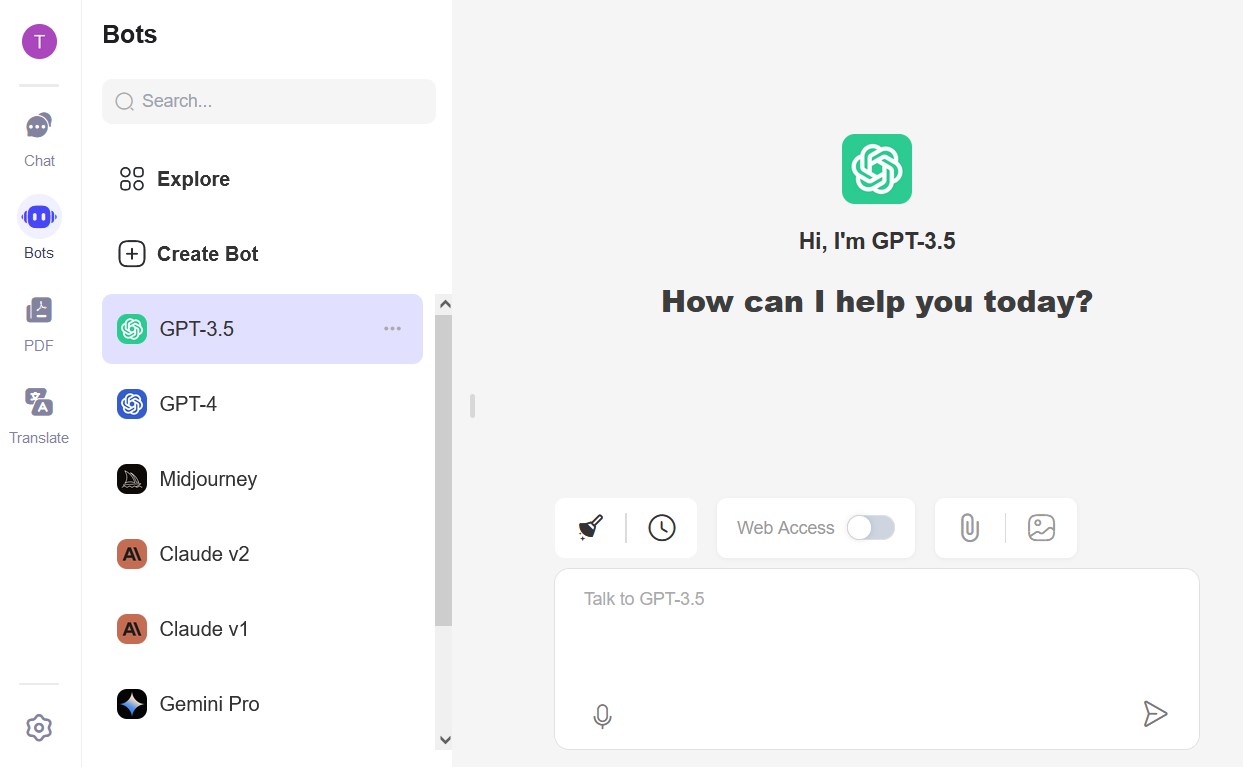Click the Claude v2 logo
The image size is (1243, 767).
tap(132, 554)
